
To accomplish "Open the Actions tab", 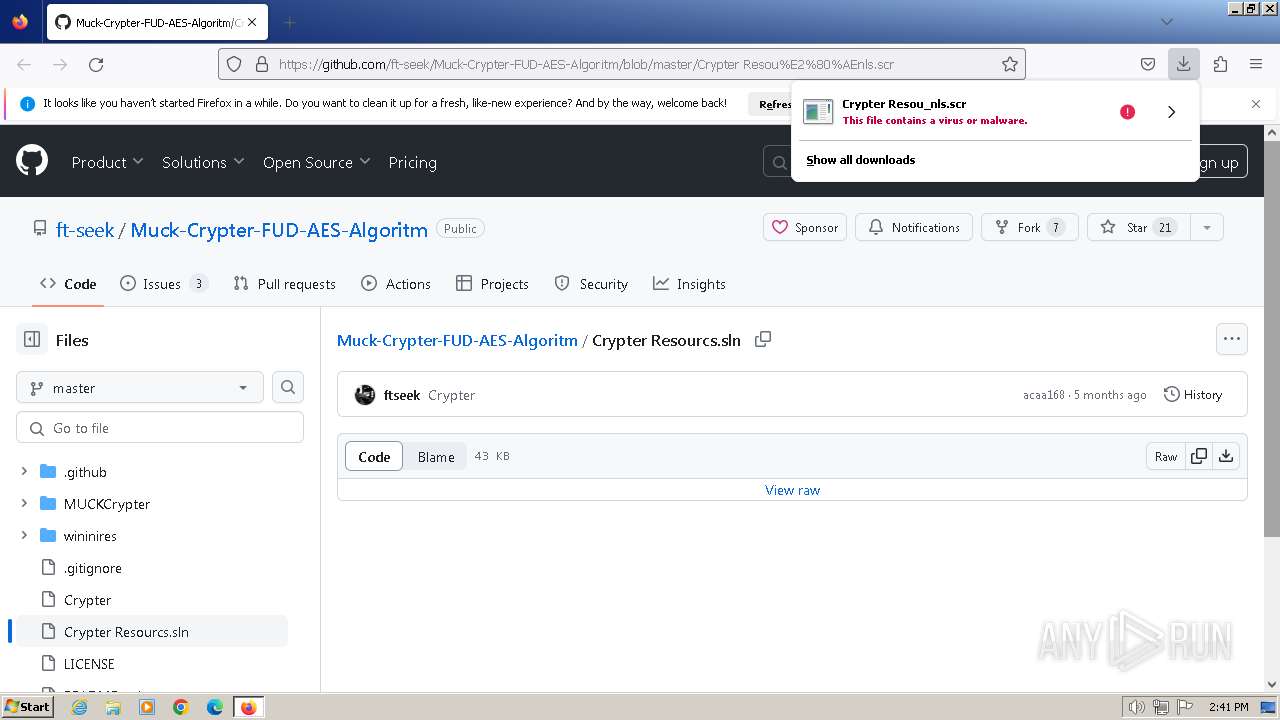I will tap(396, 284).
